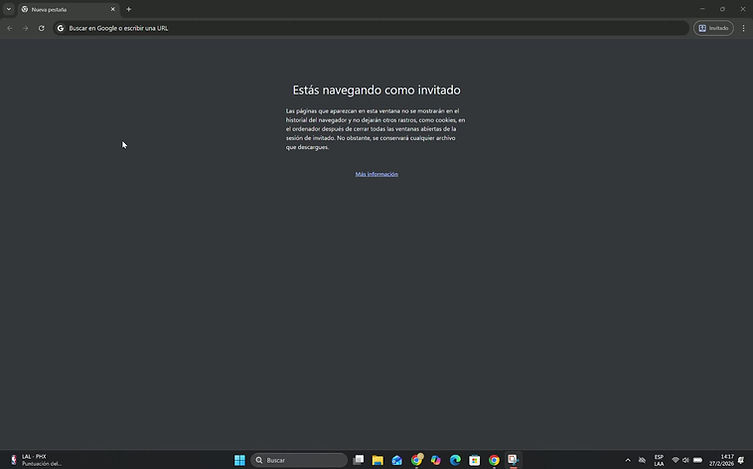753x469 pixels.
Task: Open the LAL - PHX sports widget
Action: point(35,460)
